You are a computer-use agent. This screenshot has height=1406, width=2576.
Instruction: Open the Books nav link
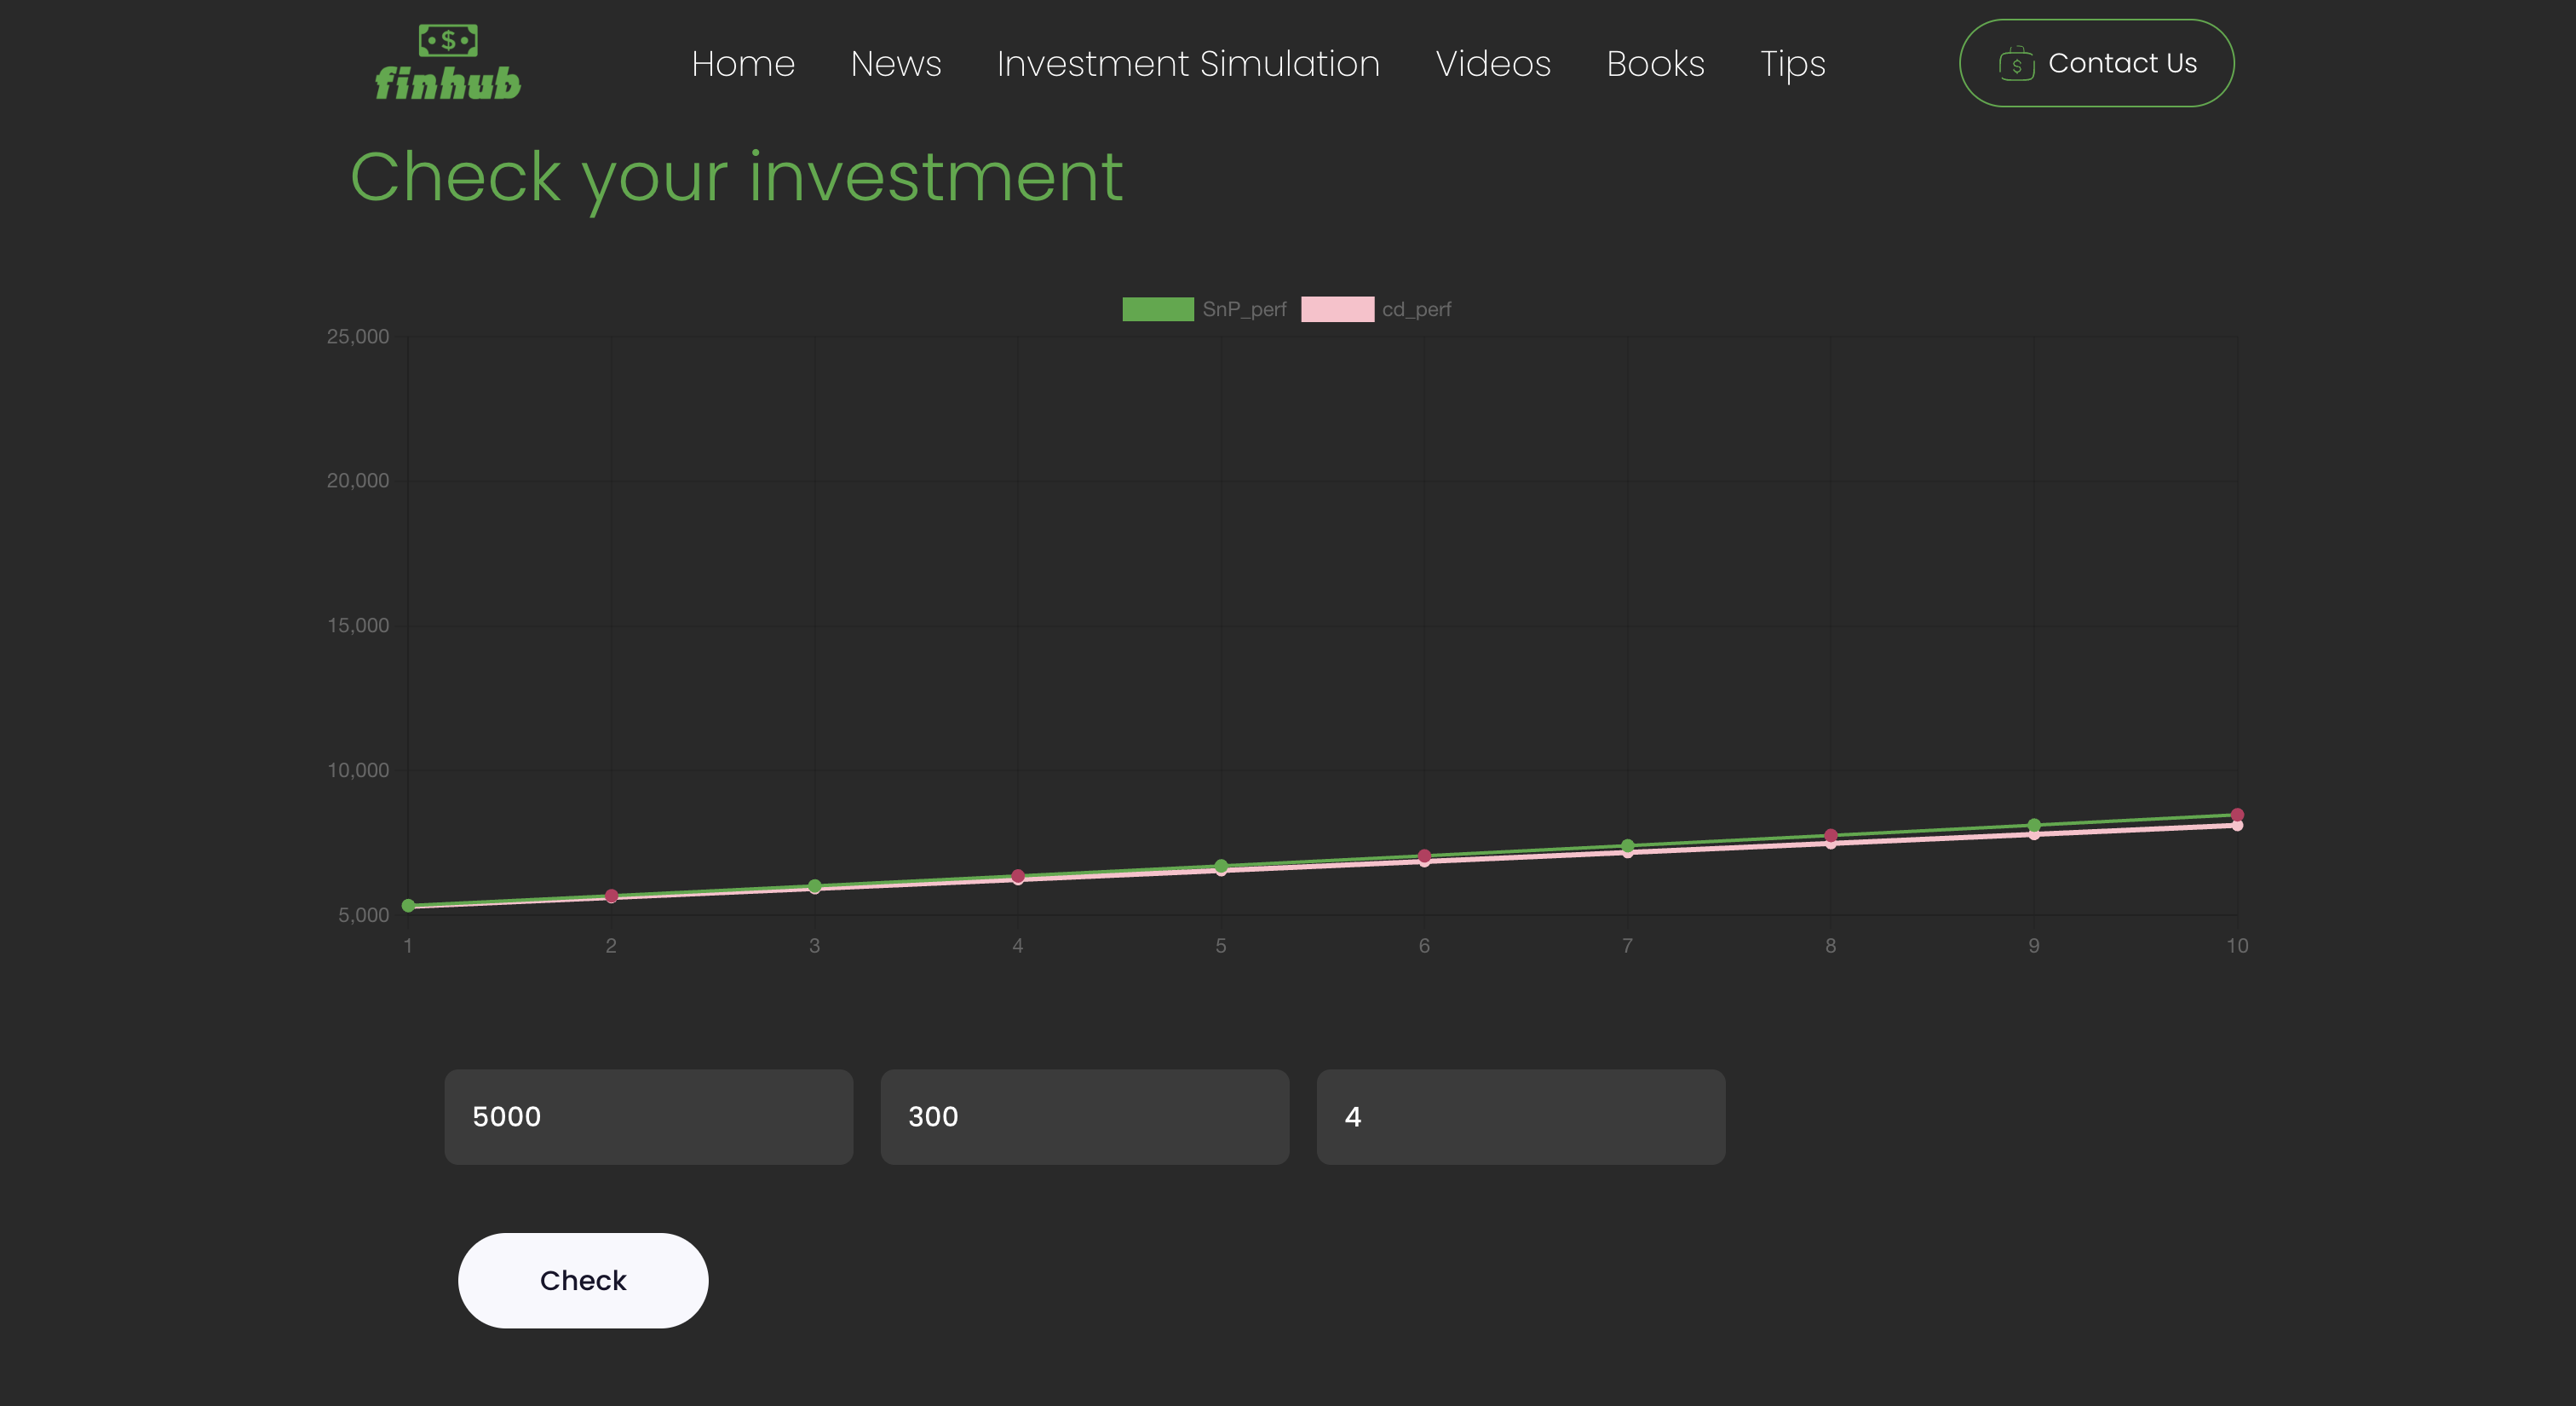click(x=1654, y=64)
